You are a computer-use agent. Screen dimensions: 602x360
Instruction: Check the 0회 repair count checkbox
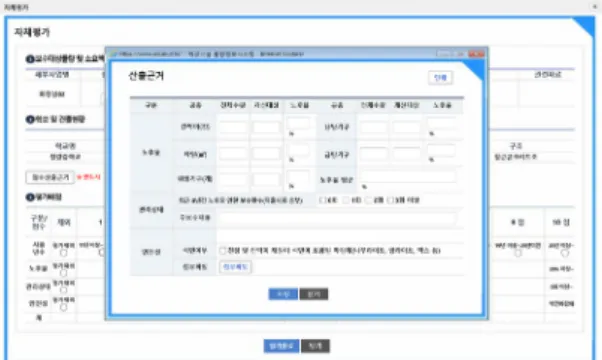(322, 200)
